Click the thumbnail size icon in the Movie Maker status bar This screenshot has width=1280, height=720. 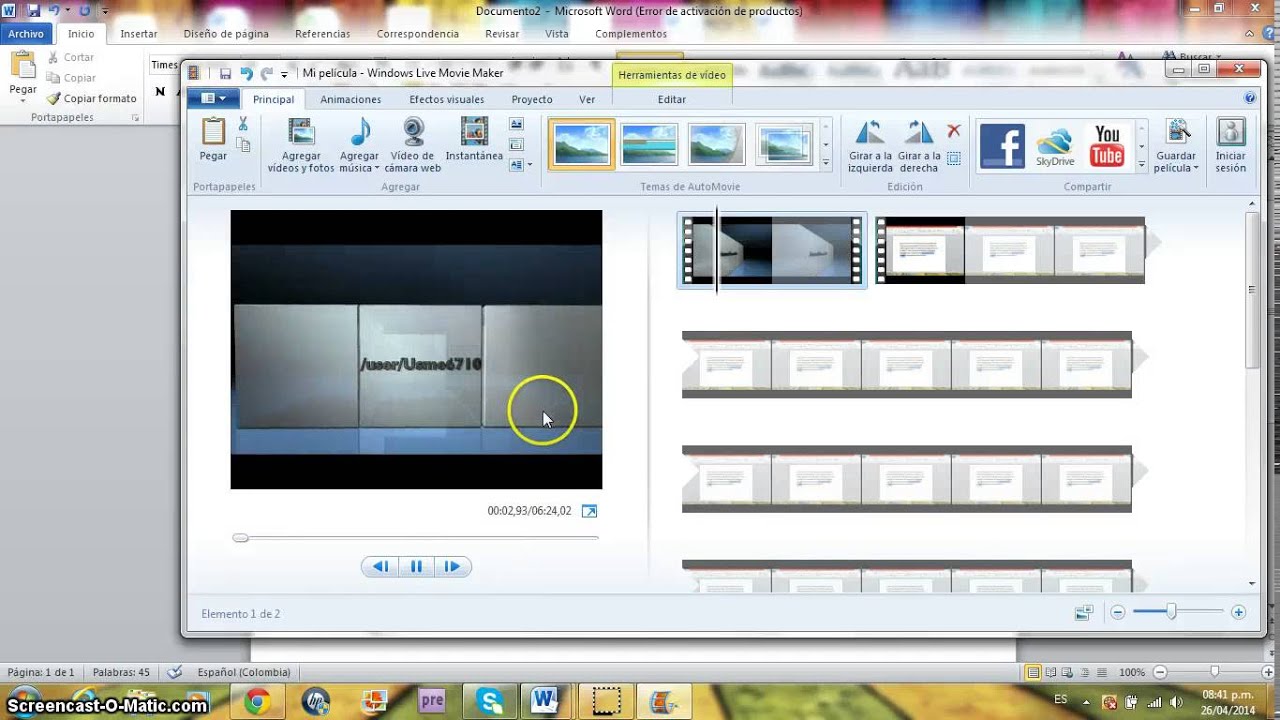(x=1084, y=612)
